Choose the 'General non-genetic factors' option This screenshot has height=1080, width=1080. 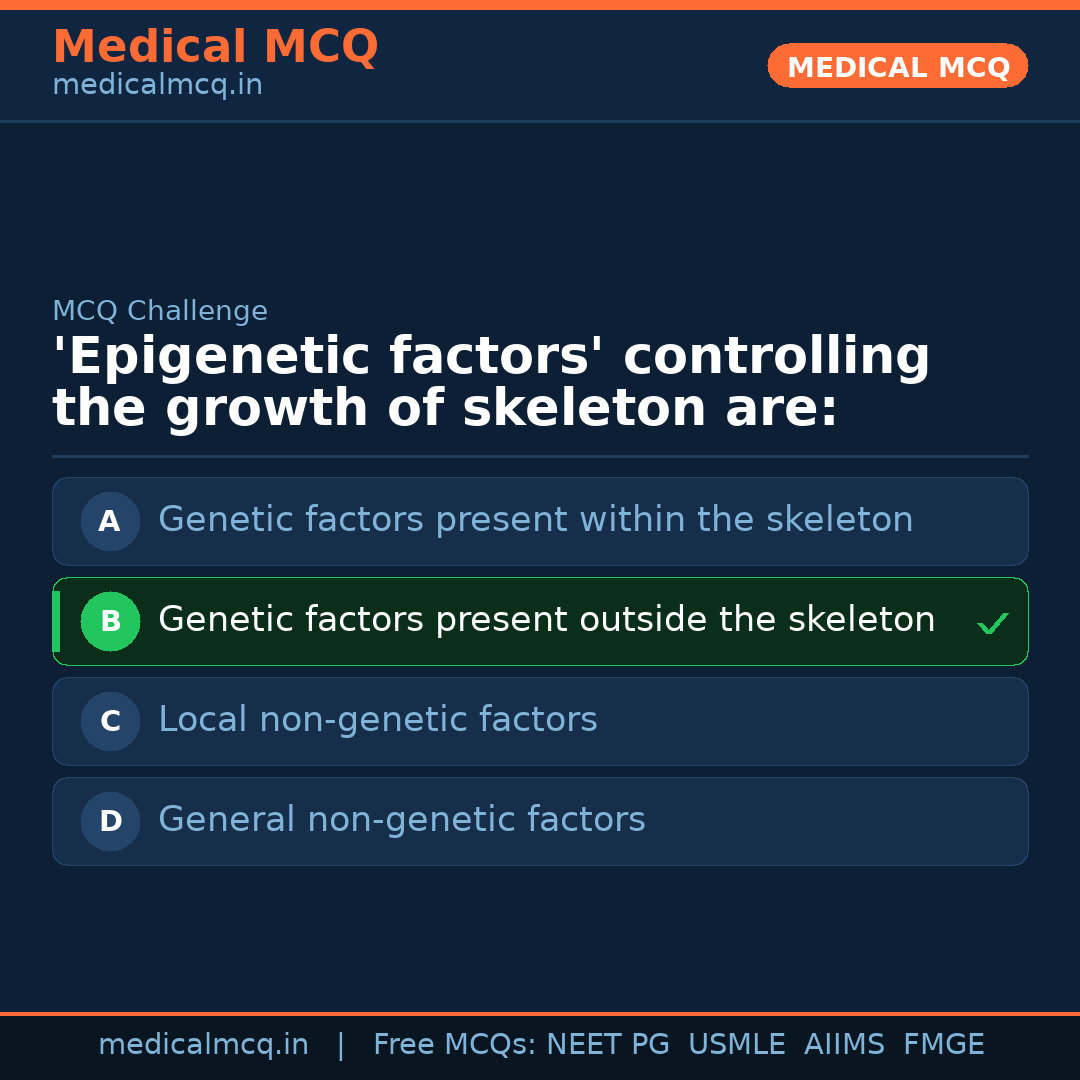pyautogui.click(x=401, y=820)
